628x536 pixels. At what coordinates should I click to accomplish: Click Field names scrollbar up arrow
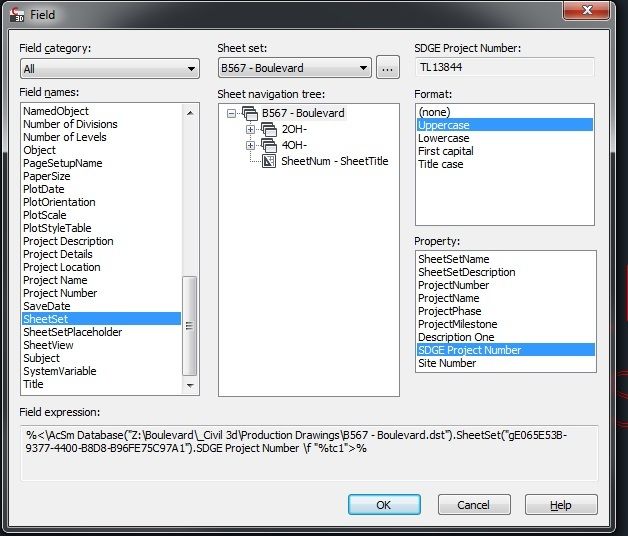pyautogui.click(x=190, y=113)
